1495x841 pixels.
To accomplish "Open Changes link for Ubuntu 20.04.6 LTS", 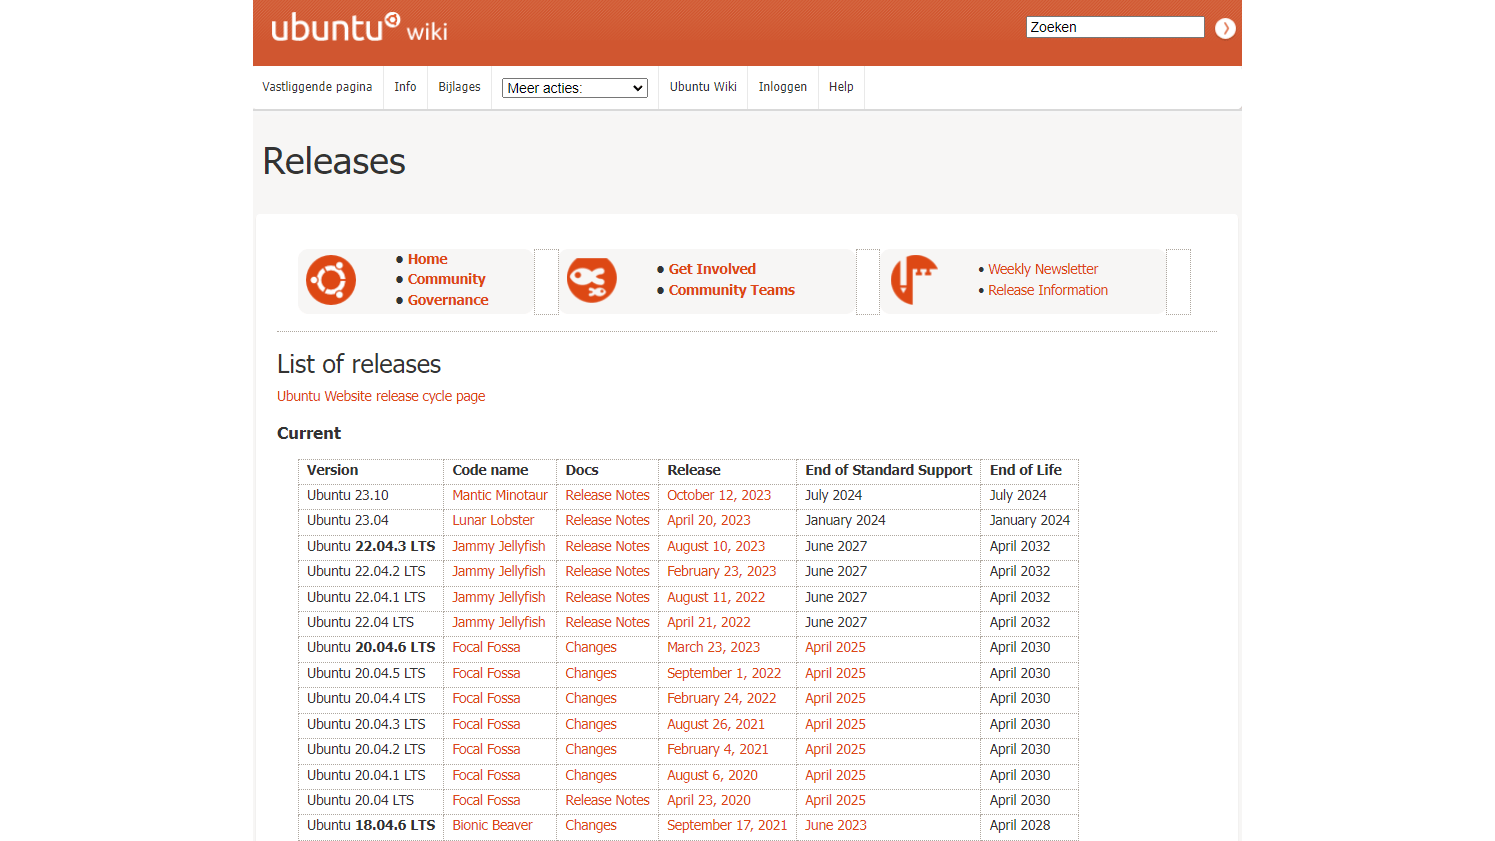I will click(591, 647).
